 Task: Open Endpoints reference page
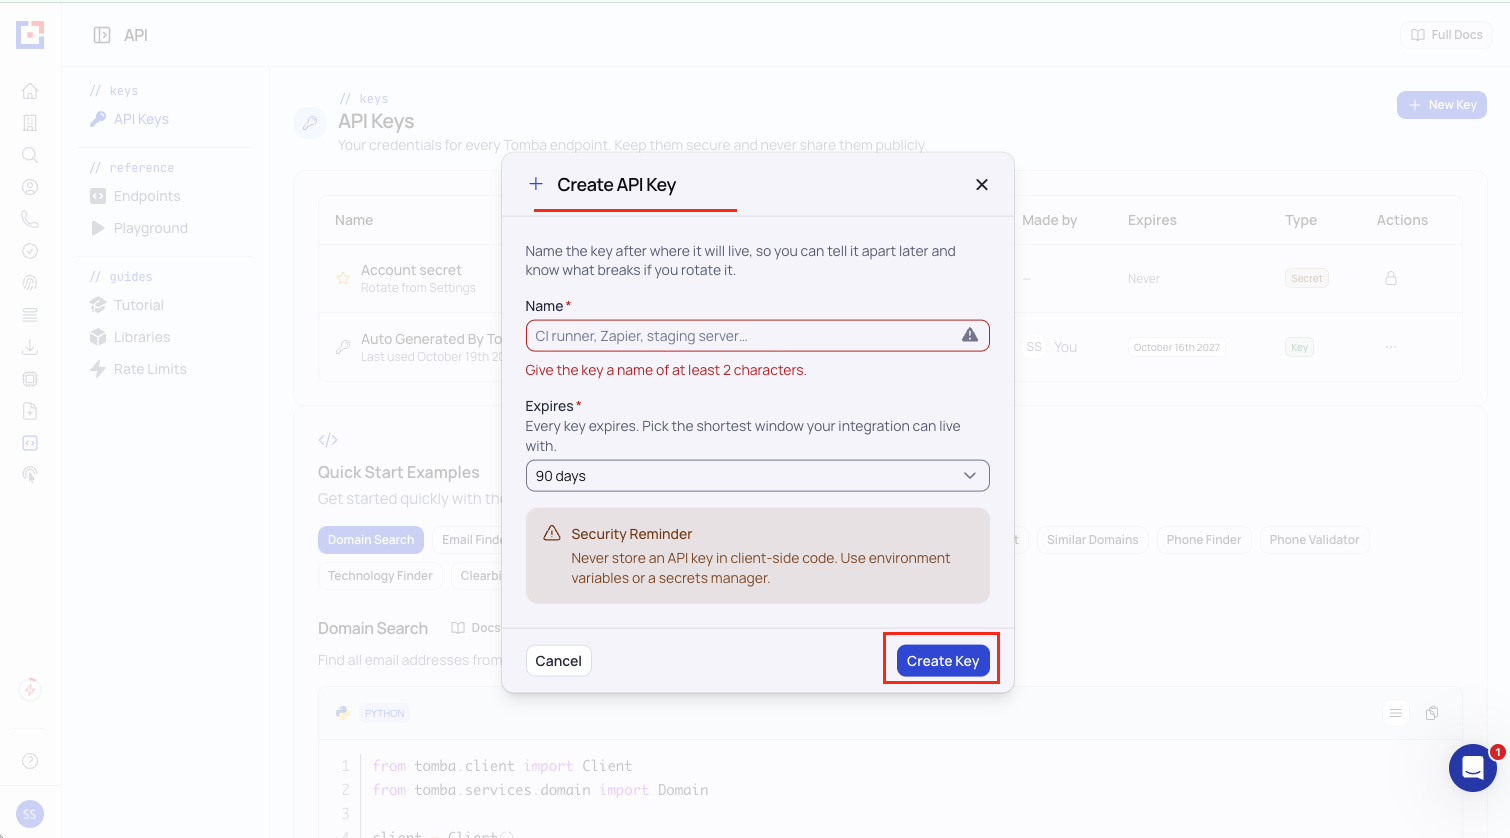click(136, 196)
